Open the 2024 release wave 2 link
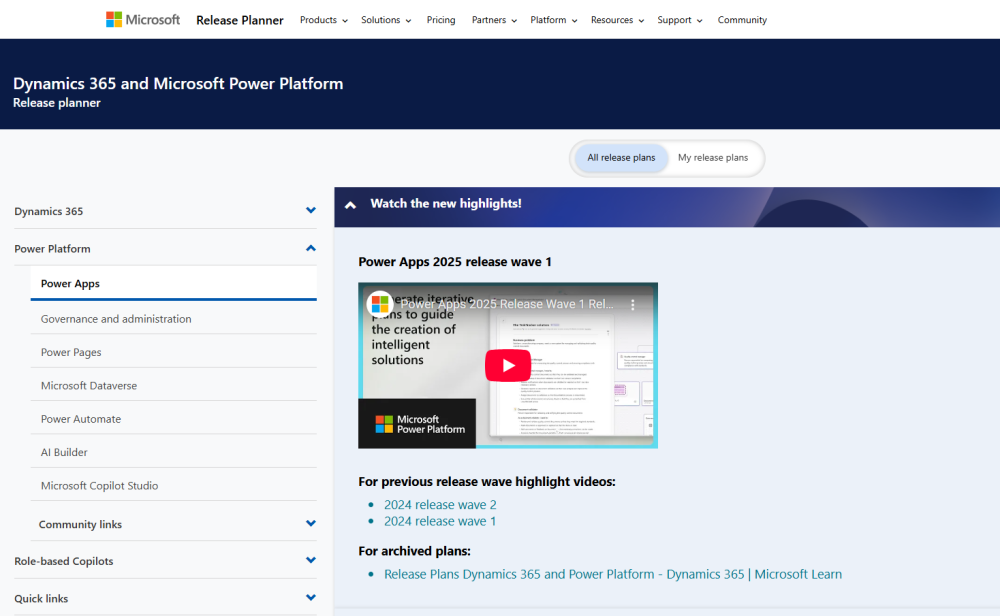 440,504
